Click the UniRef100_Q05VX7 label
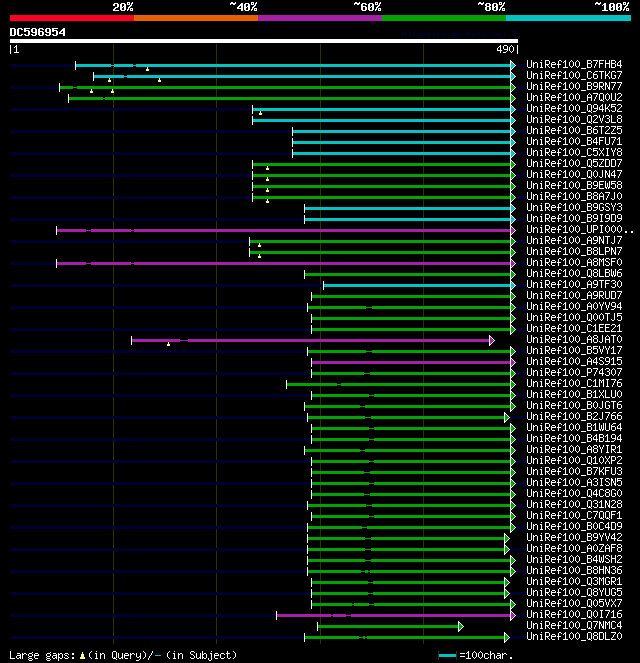640x663 pixels. [574, 603]
